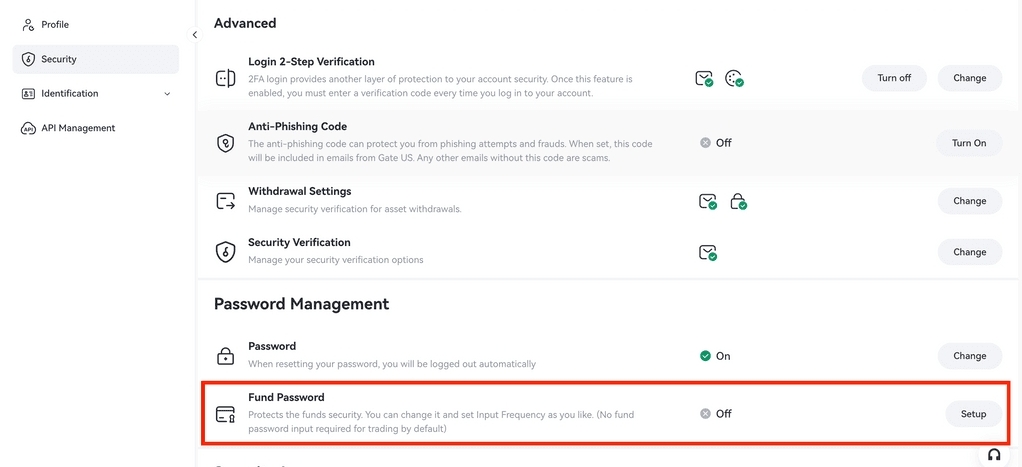The height and width of the screenshot is (467, 1022).
Task: Click the Off status for Fund Password
Action: [x=716, y=414]
